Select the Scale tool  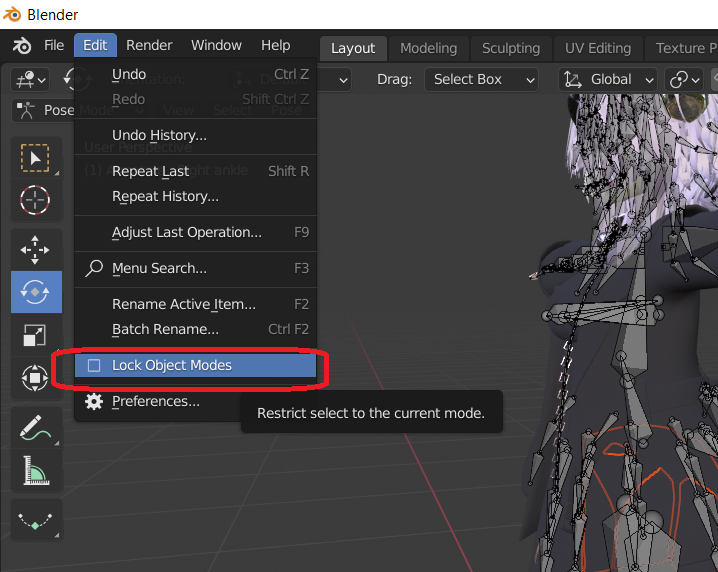pyautogui.click(x=35, y=335)
